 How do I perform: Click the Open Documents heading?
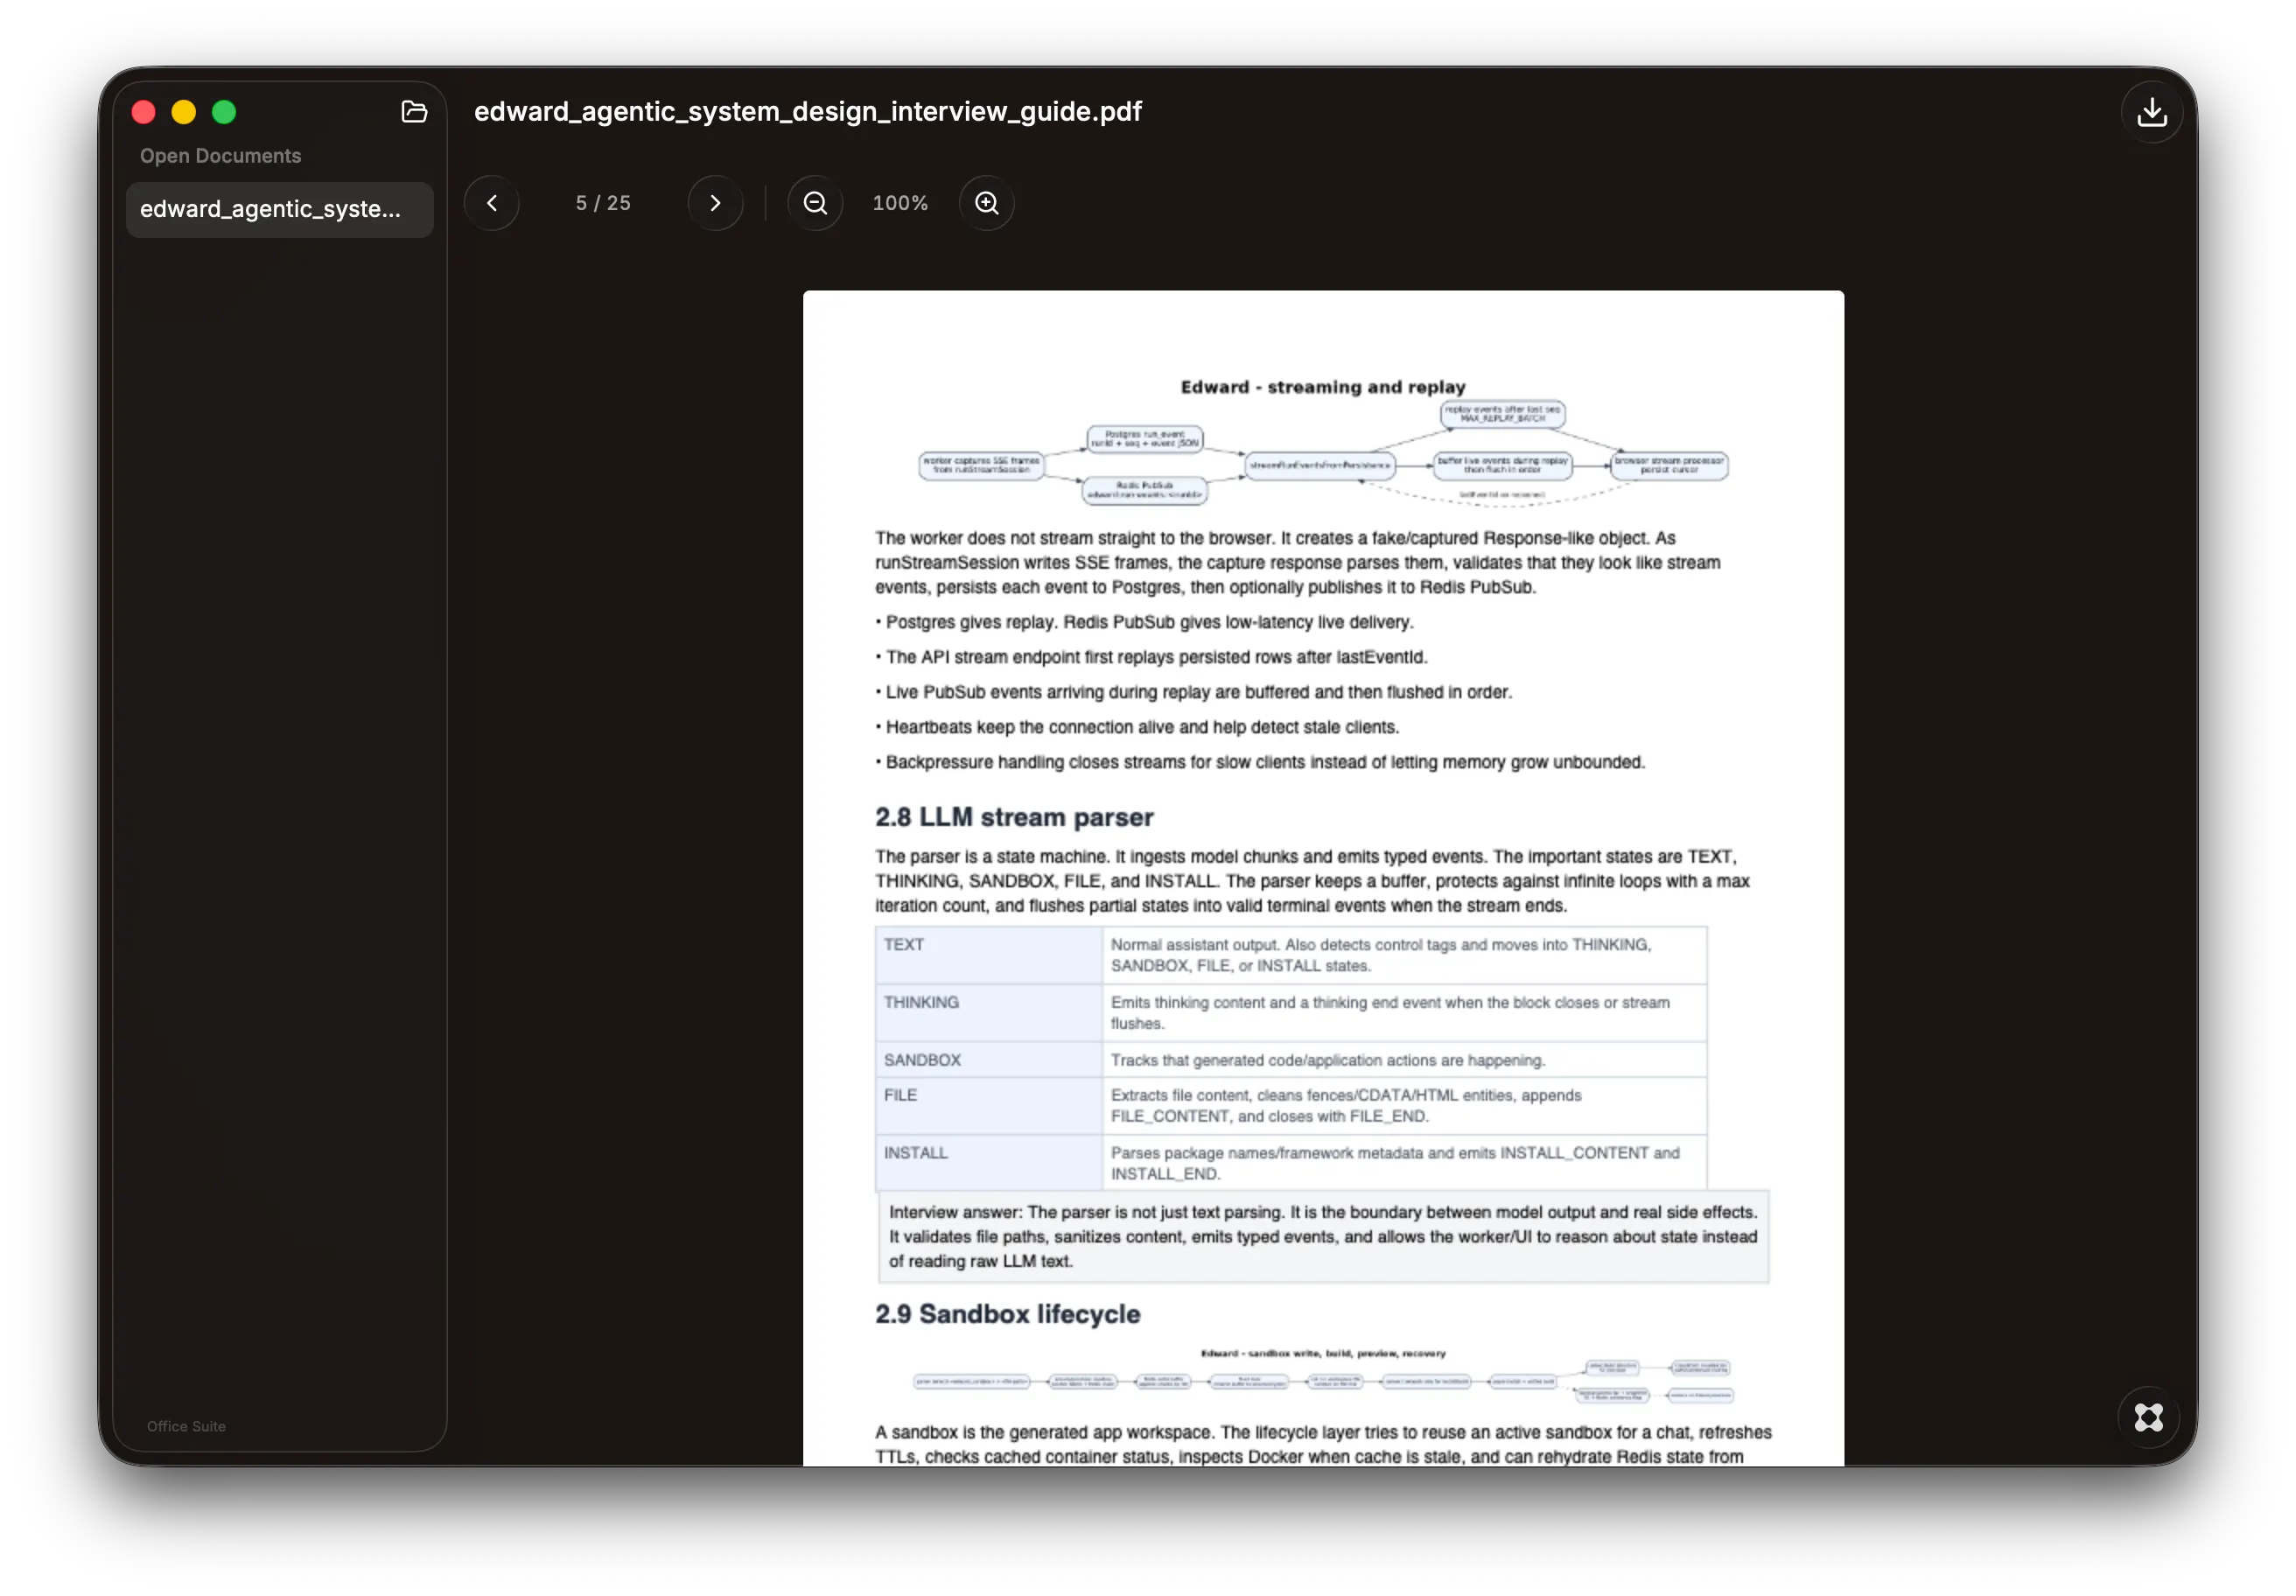220,156
